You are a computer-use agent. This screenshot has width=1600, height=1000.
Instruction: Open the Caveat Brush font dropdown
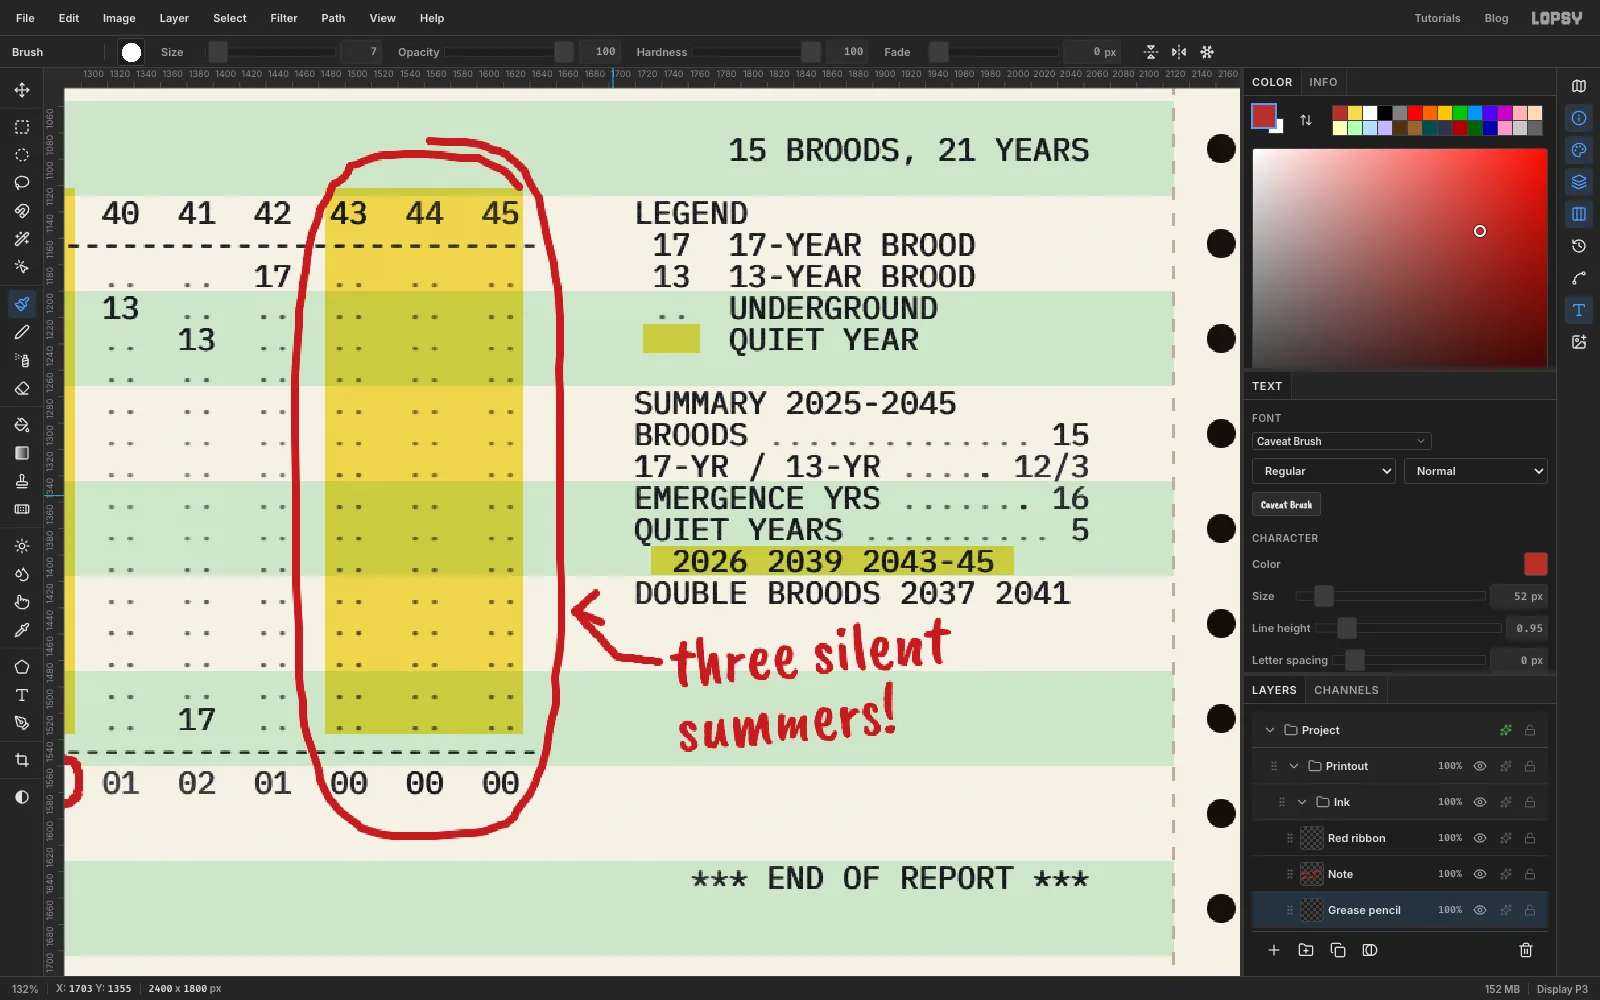(x=1341, y=441)
